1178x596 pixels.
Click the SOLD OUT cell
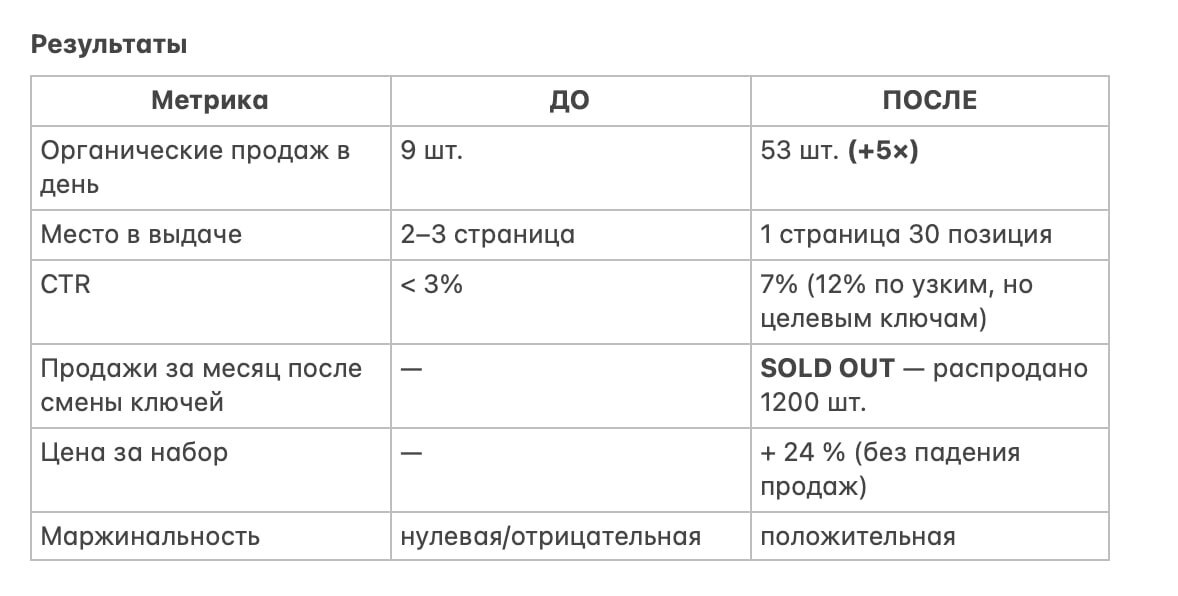pos(922,385)
